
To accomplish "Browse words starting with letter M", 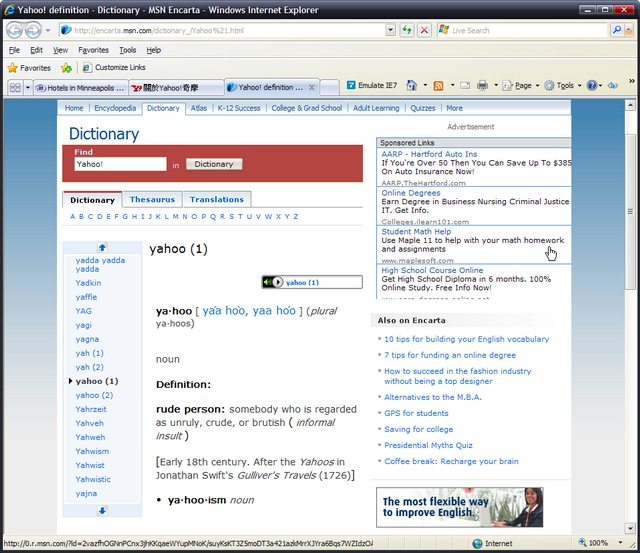I will tap(176, 217).
